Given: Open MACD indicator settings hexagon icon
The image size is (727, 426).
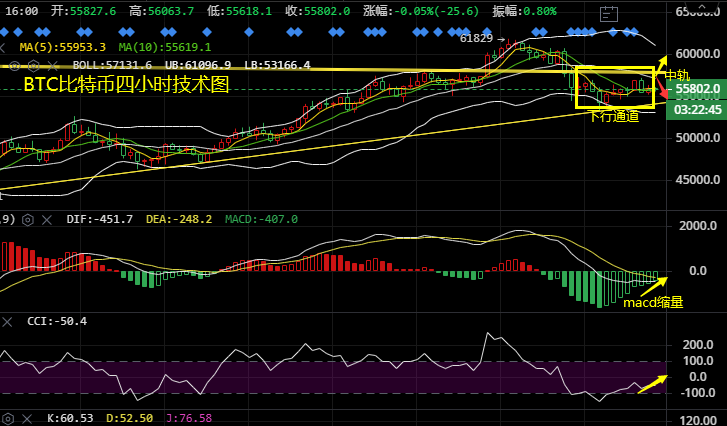Looking at the screenshot, I should (28, 219).
